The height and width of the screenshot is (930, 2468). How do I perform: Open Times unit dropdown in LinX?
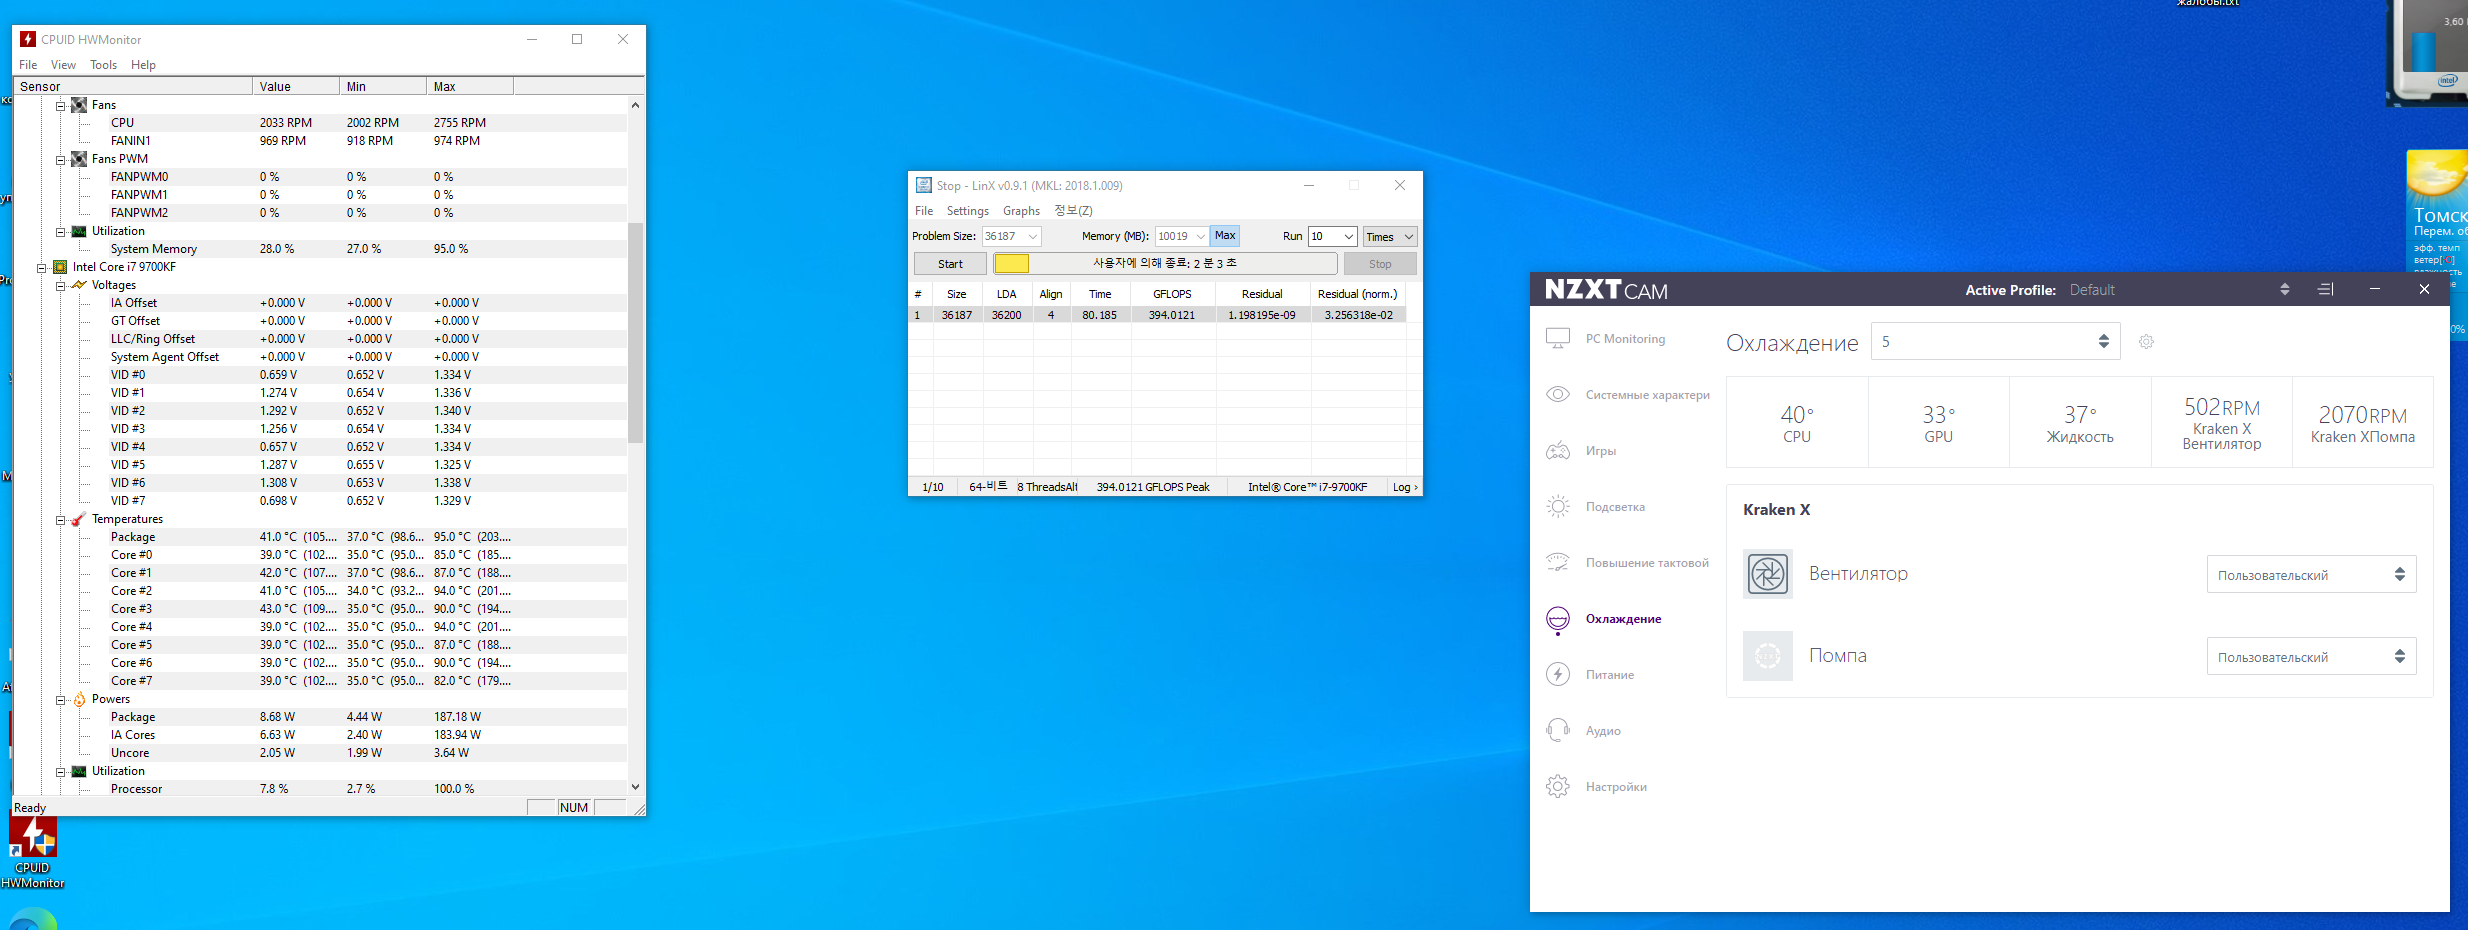click(x=1390, y=237)
